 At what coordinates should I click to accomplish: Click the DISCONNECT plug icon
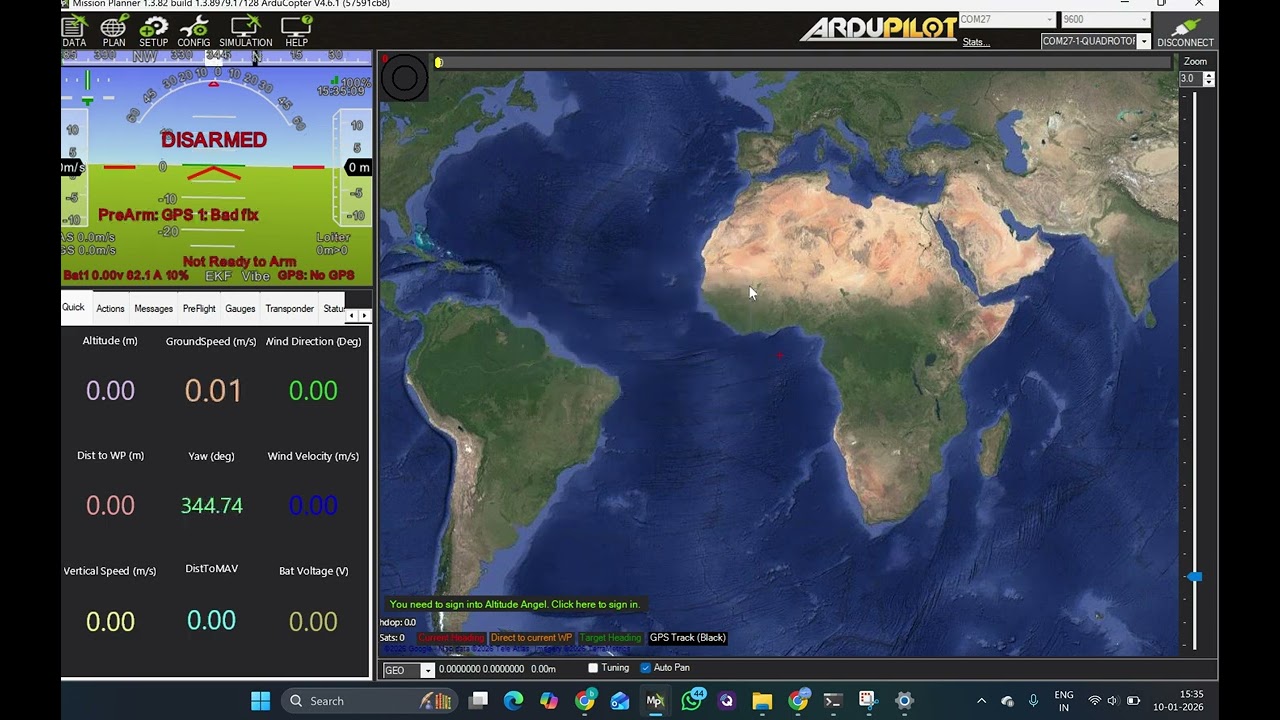pos(1185,32)
